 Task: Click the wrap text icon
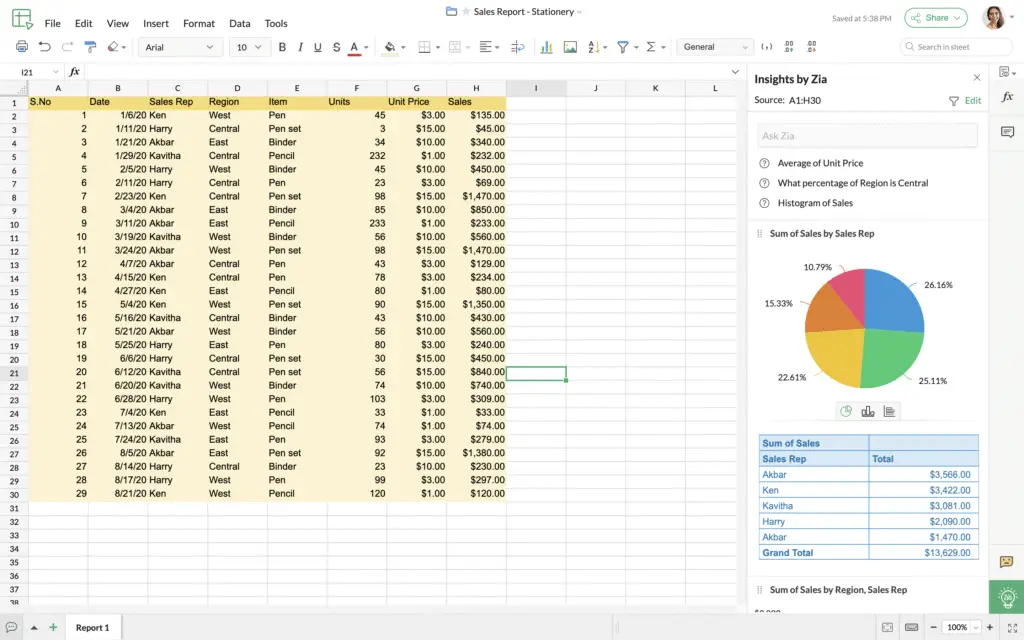(x=517, y=47)
